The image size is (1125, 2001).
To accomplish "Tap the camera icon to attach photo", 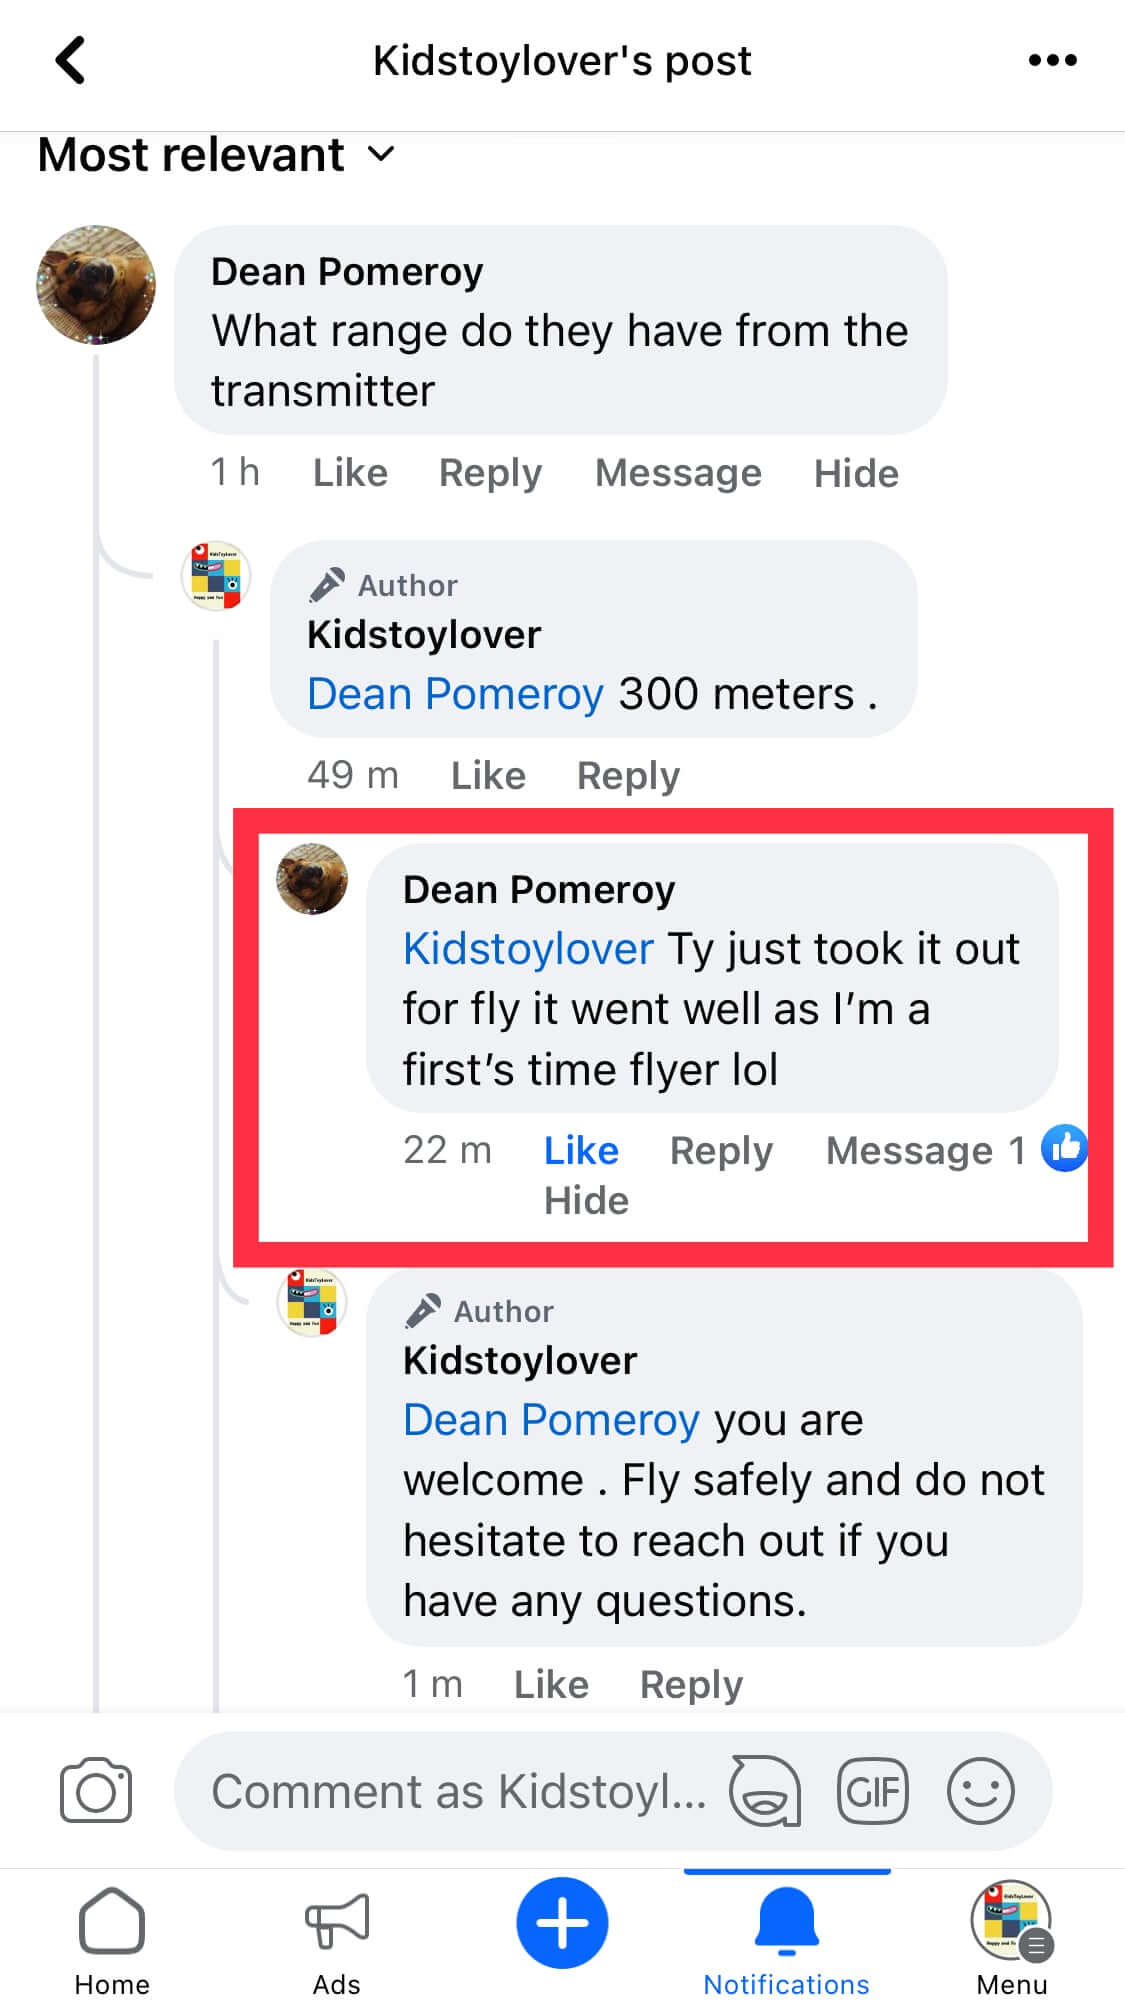I will (x=96, y=1791).
